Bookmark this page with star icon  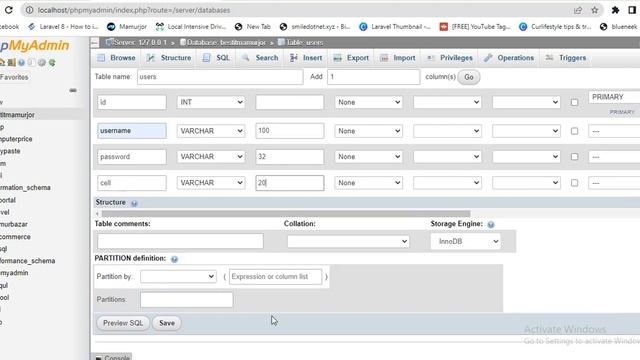point(595,10)
